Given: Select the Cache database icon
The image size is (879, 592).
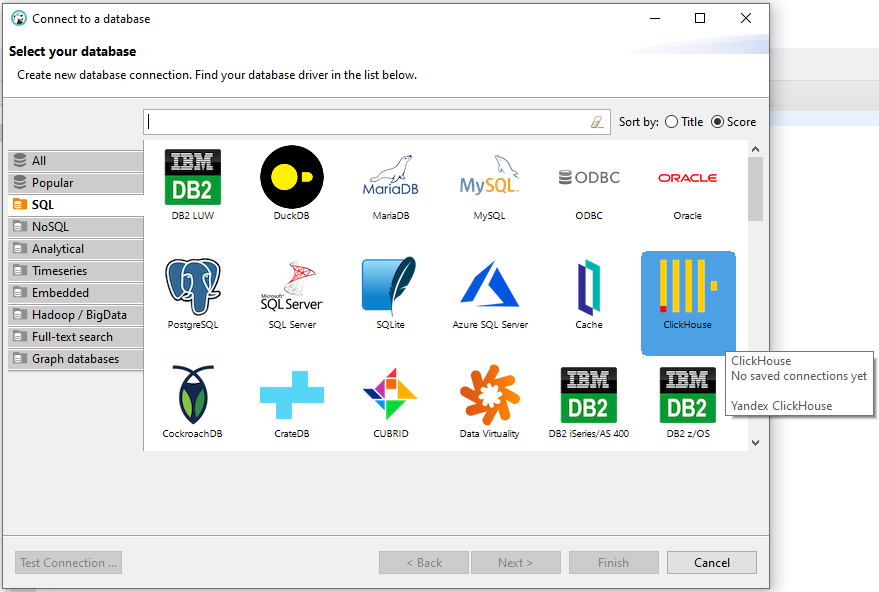Looking at the screenshot, I should pyautogui.click(x=589, y=287).
